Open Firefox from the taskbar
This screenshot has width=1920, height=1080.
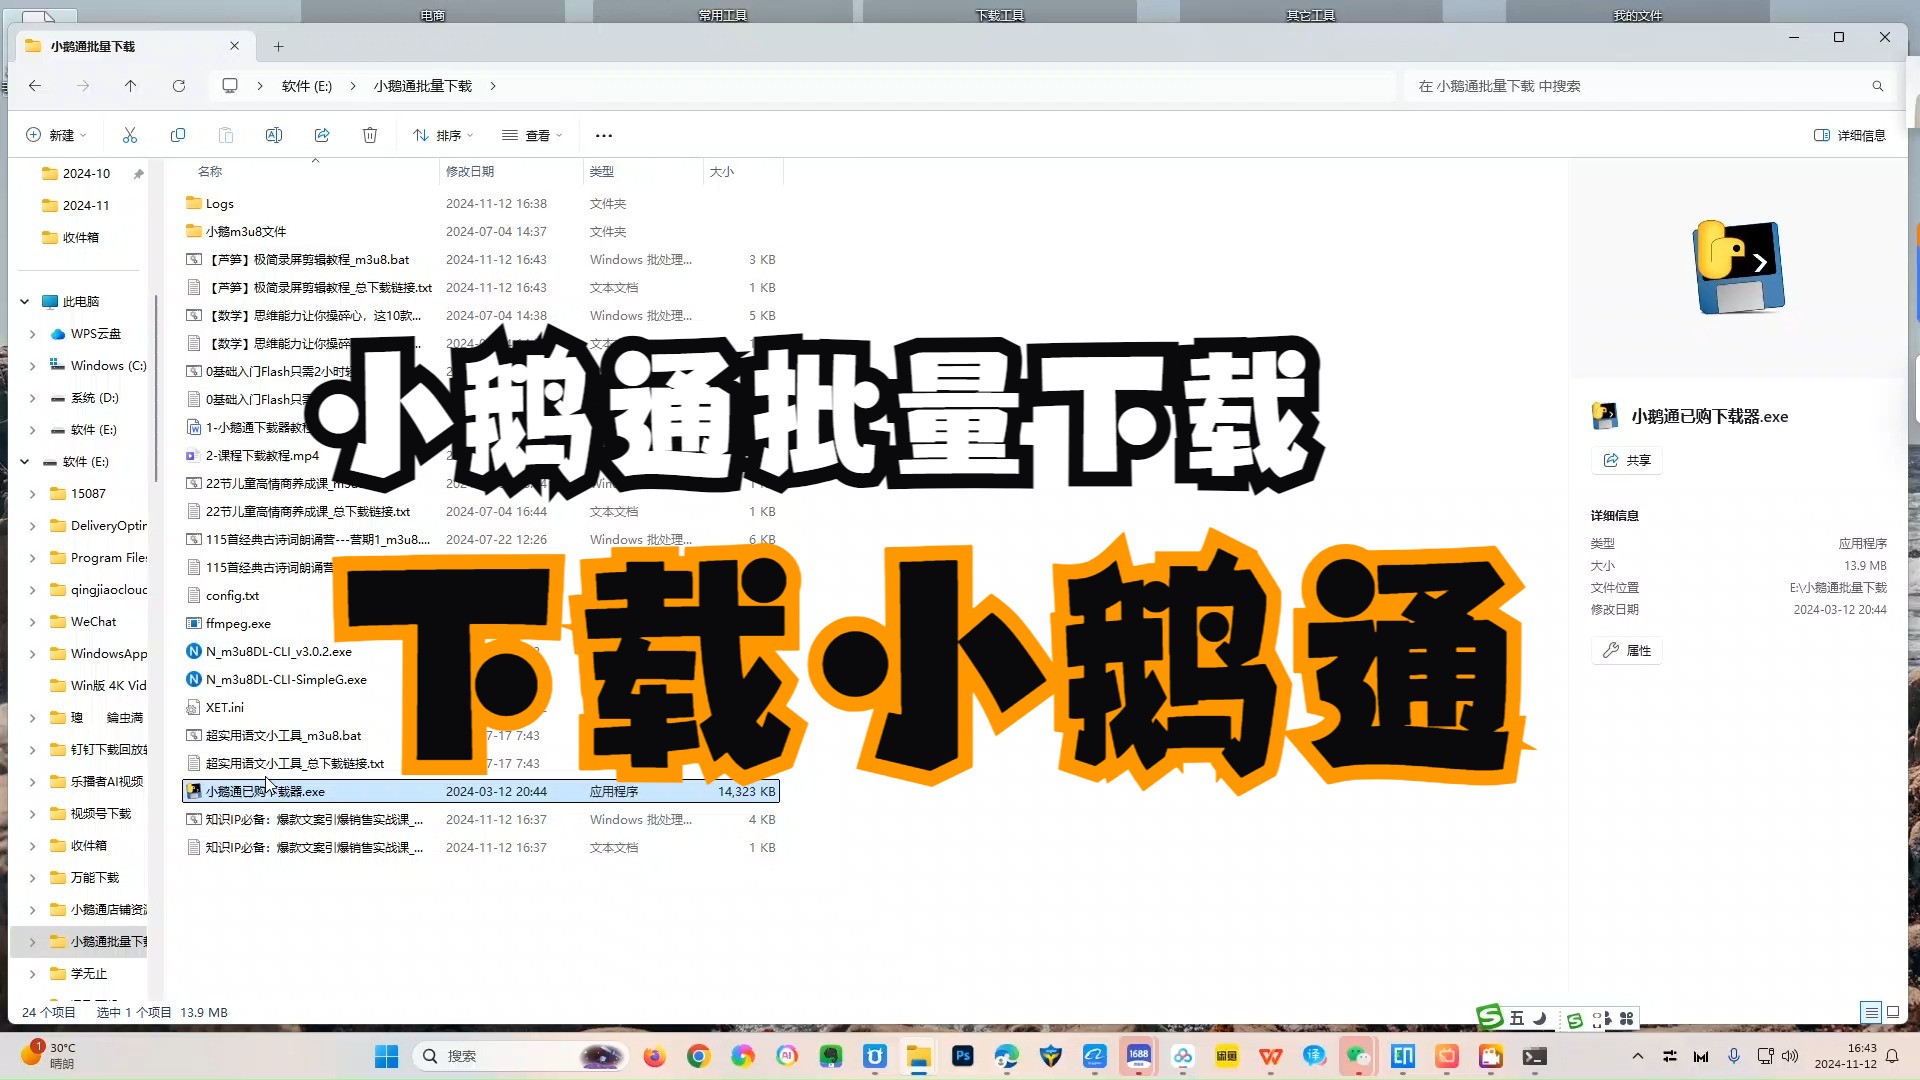click(x=654, y=1056)
